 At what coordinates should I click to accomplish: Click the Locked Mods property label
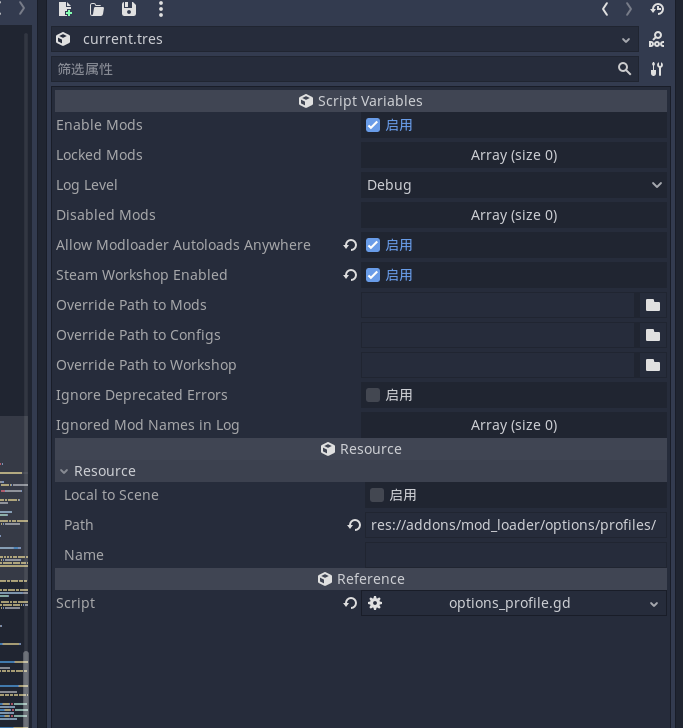tap(99, 155)
